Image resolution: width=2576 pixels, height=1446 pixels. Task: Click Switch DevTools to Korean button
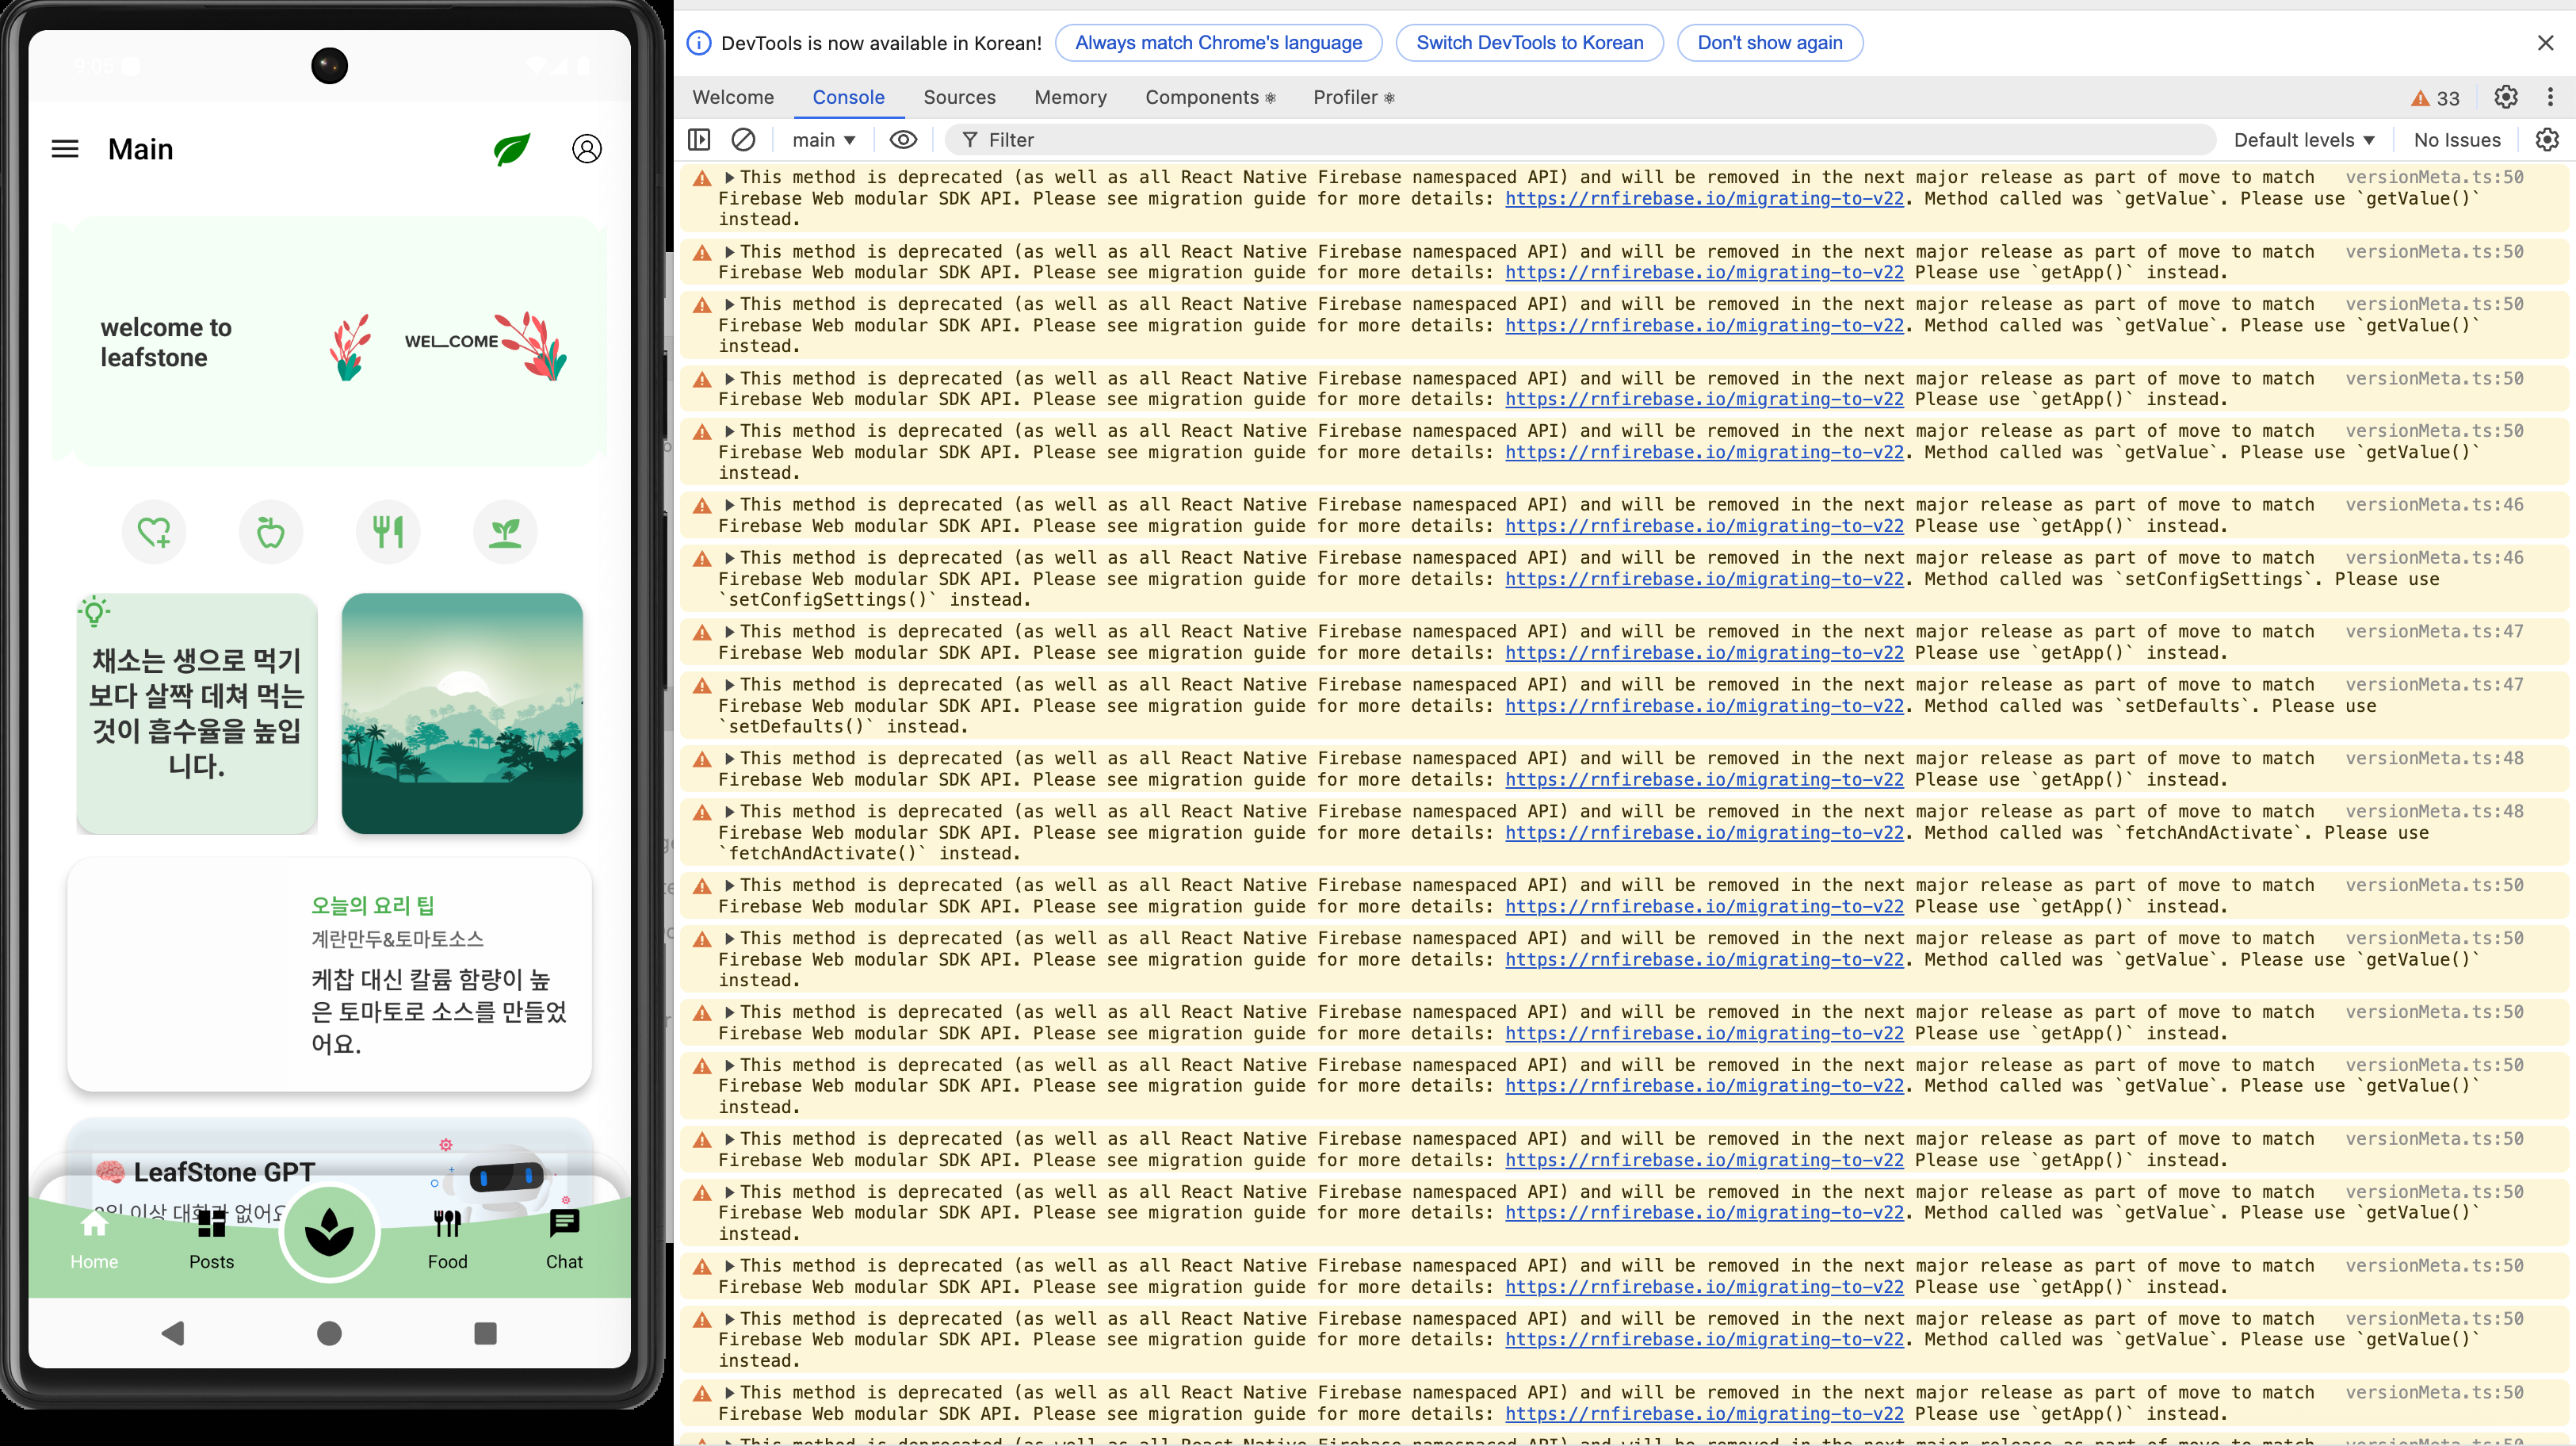coord(1529,43)
